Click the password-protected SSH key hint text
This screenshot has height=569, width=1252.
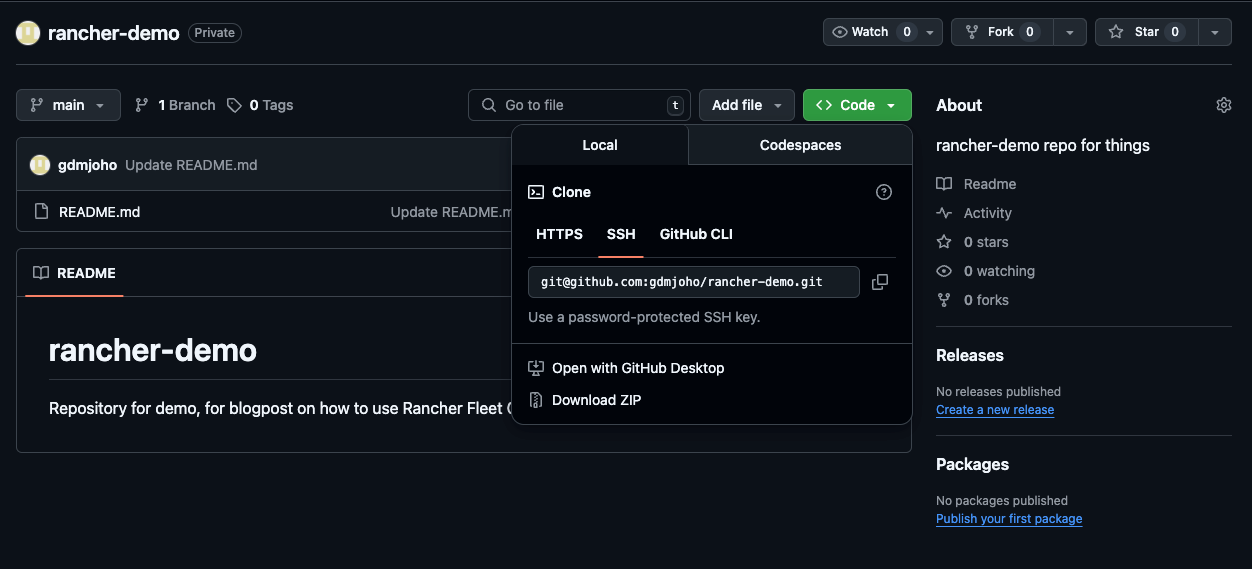[644, 317]
